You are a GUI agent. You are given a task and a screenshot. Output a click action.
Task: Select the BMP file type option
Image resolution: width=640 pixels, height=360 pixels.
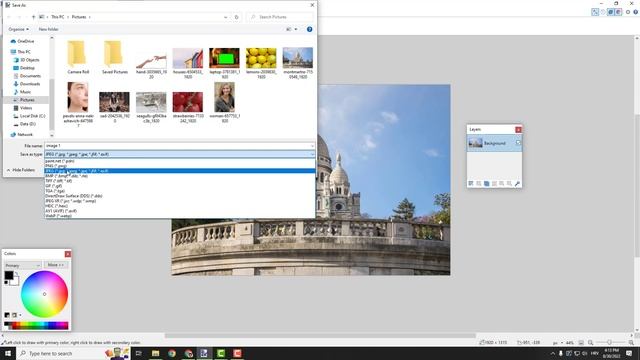tap(180, 176)
